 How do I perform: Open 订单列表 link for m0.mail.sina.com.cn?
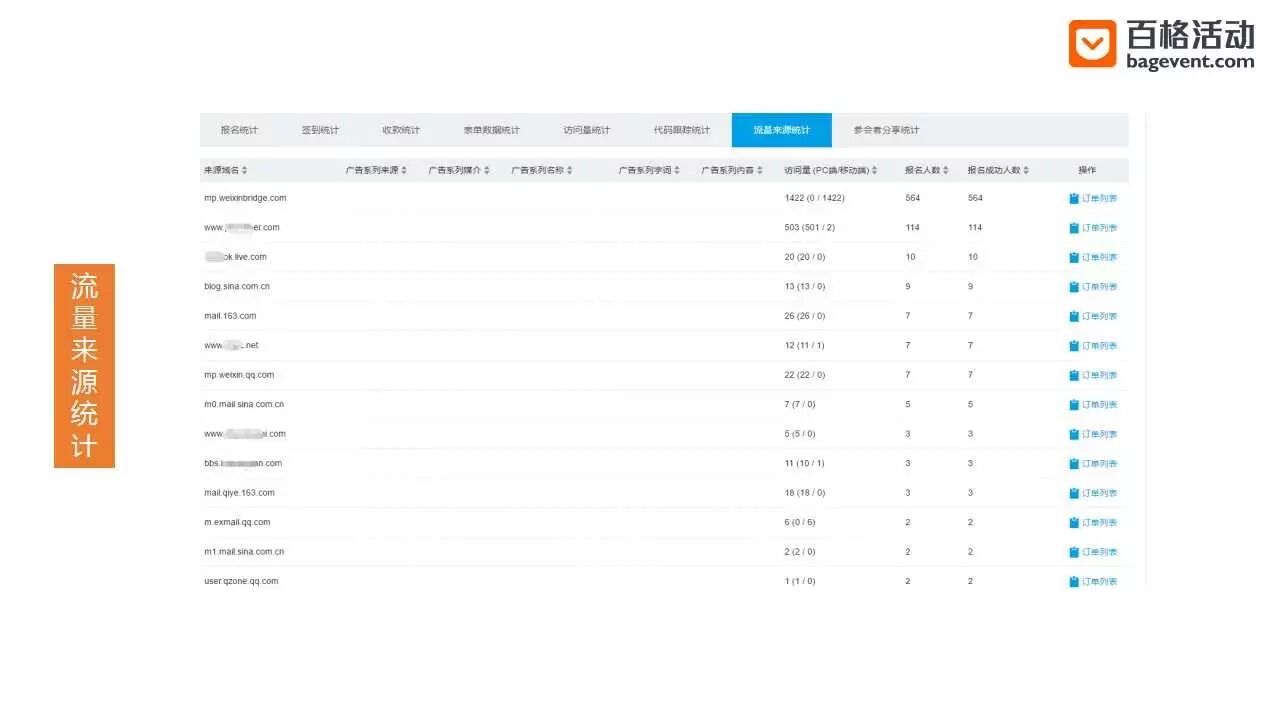point(1093,405)
